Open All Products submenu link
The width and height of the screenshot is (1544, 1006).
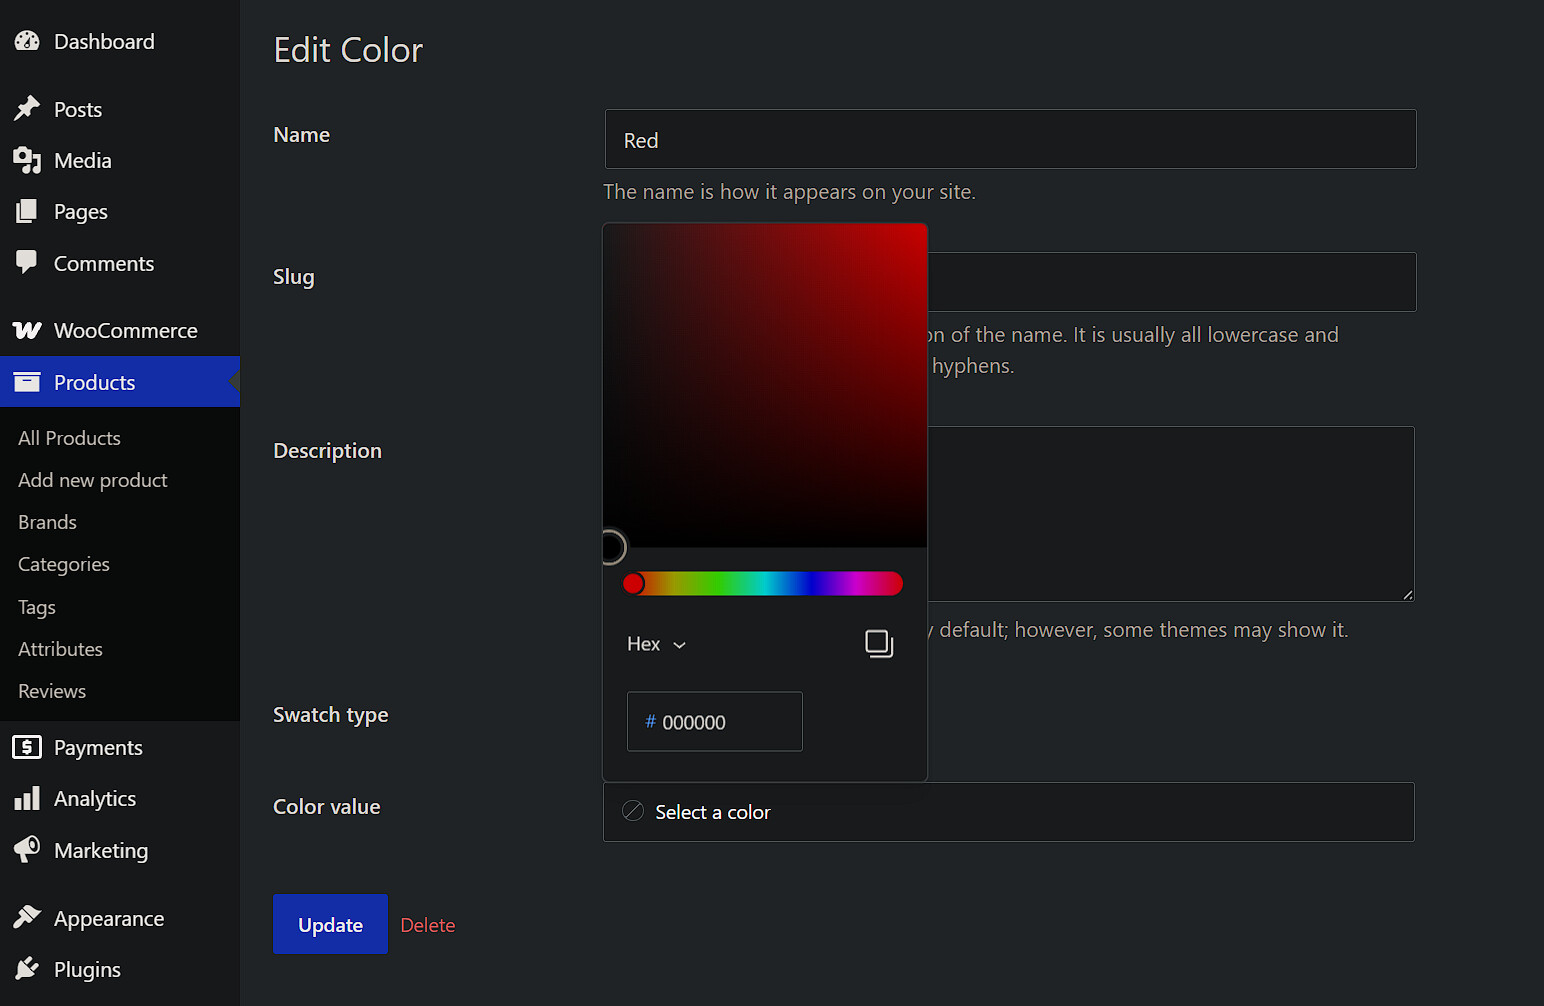(x=69, y=438)
